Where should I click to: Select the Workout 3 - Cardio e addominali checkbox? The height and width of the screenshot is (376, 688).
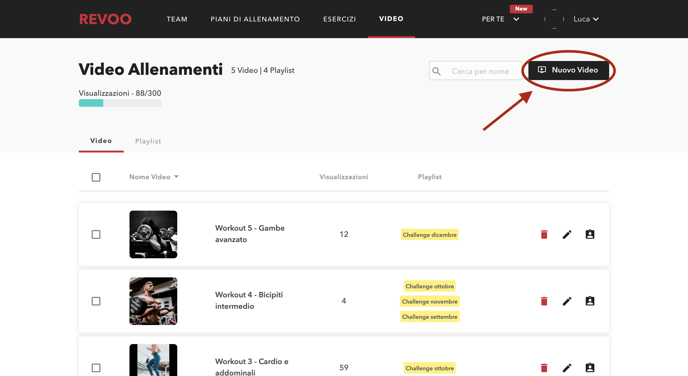(x=96, y=368)
